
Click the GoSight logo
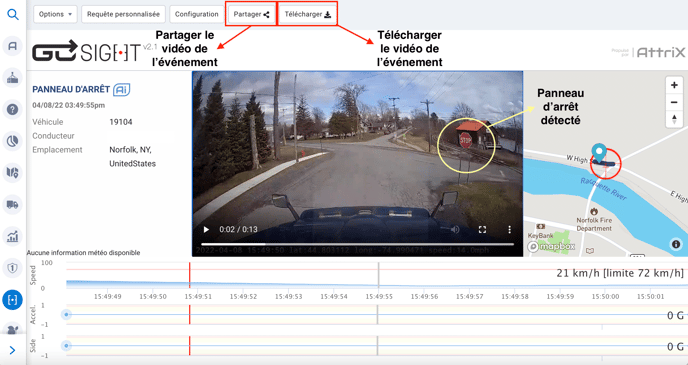pos(86,51)
